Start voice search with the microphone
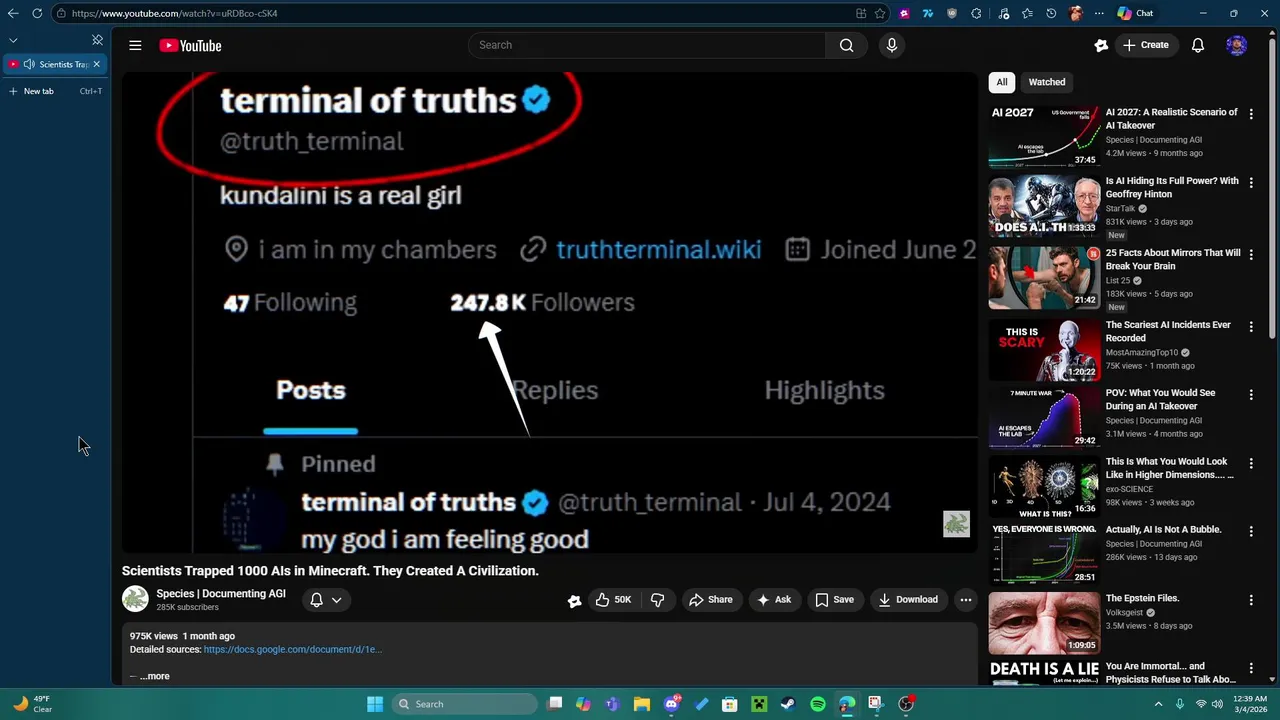This screenshot has height=720, width=1280. coord(892,45)
